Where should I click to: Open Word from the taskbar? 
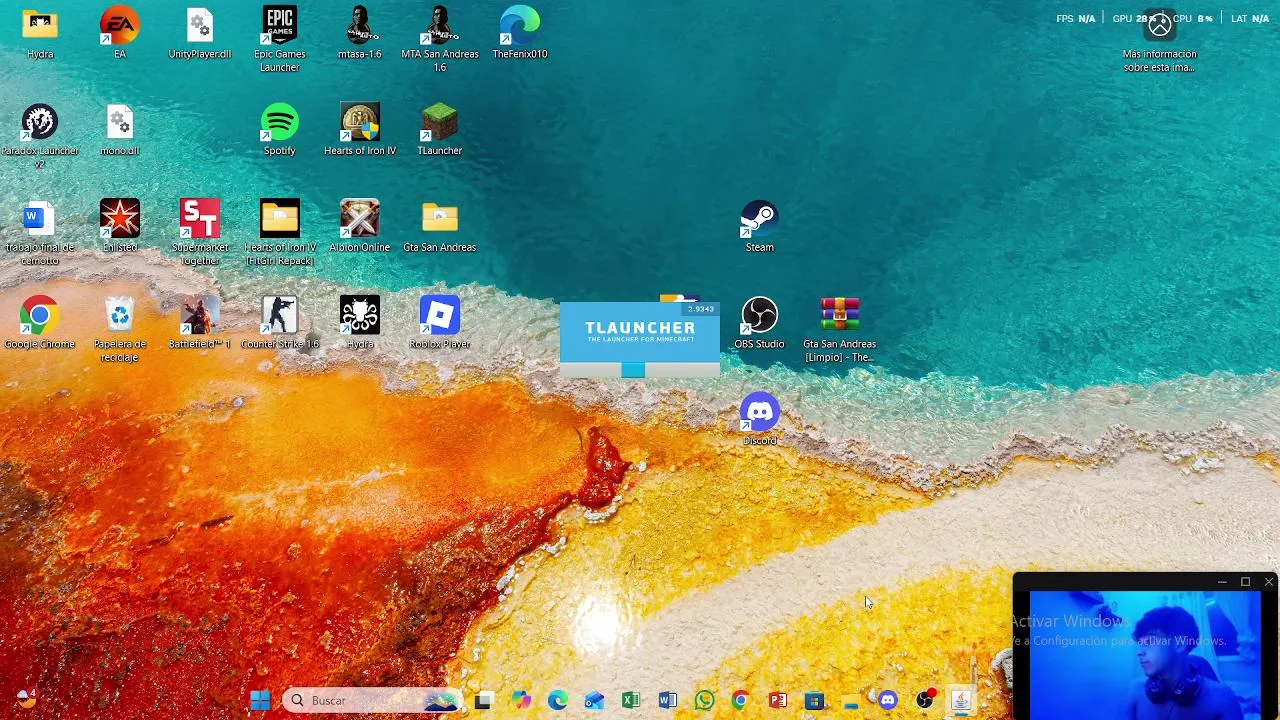[x=668, y=700]
